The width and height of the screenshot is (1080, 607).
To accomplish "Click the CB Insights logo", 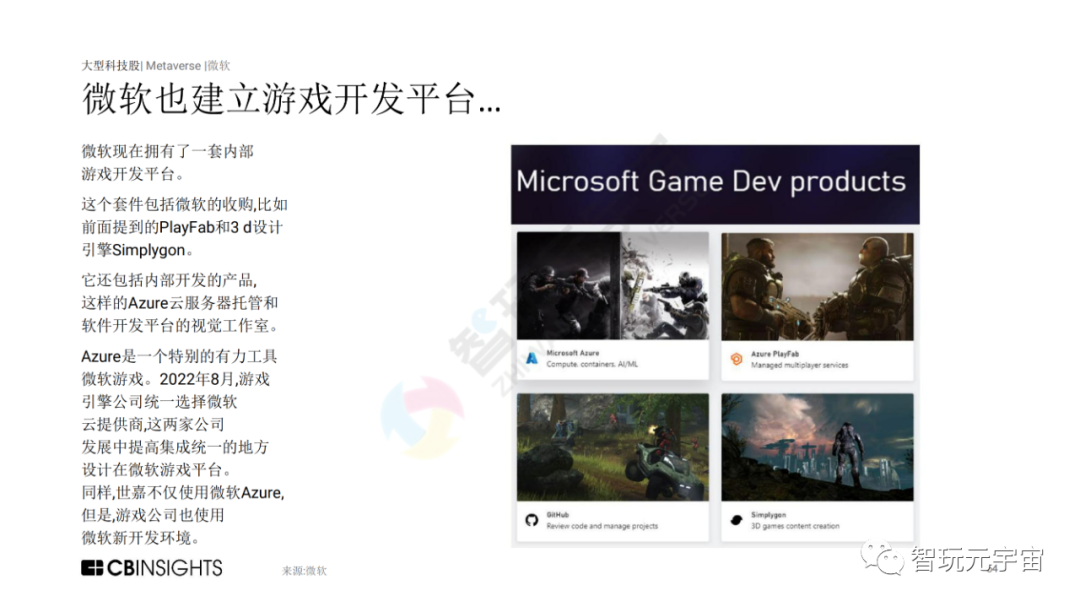I will tap(152, 568).
